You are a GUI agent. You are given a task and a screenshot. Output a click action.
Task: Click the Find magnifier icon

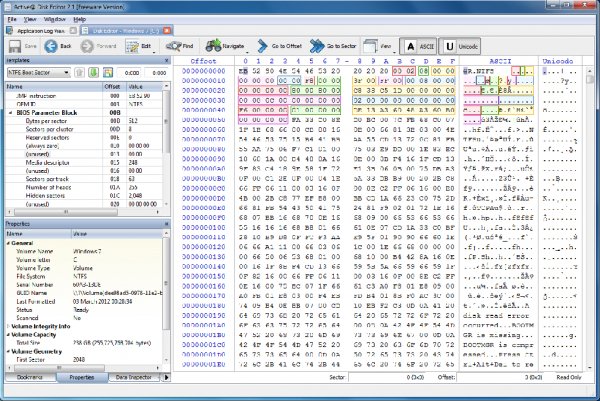click(x=173, y=46)
